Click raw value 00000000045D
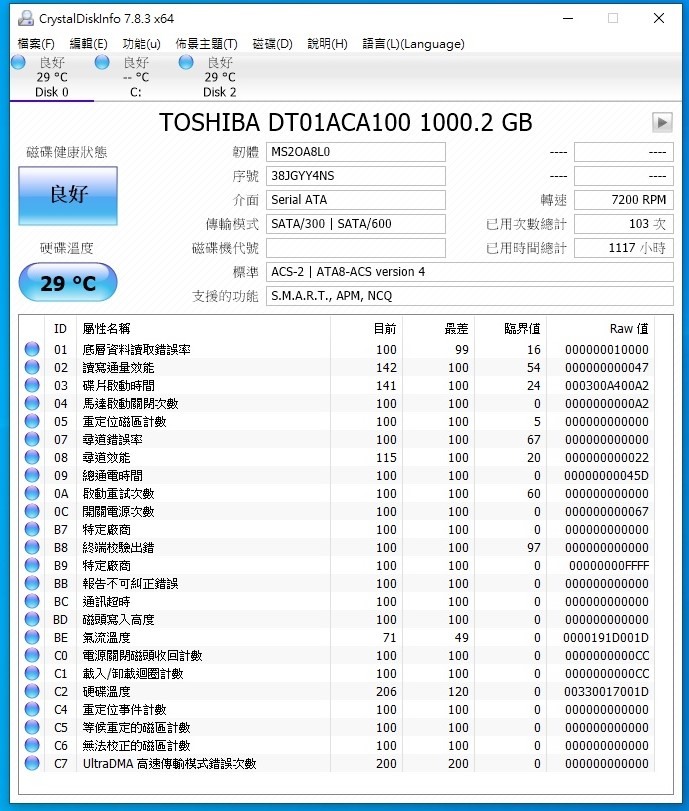 [606, 475]
